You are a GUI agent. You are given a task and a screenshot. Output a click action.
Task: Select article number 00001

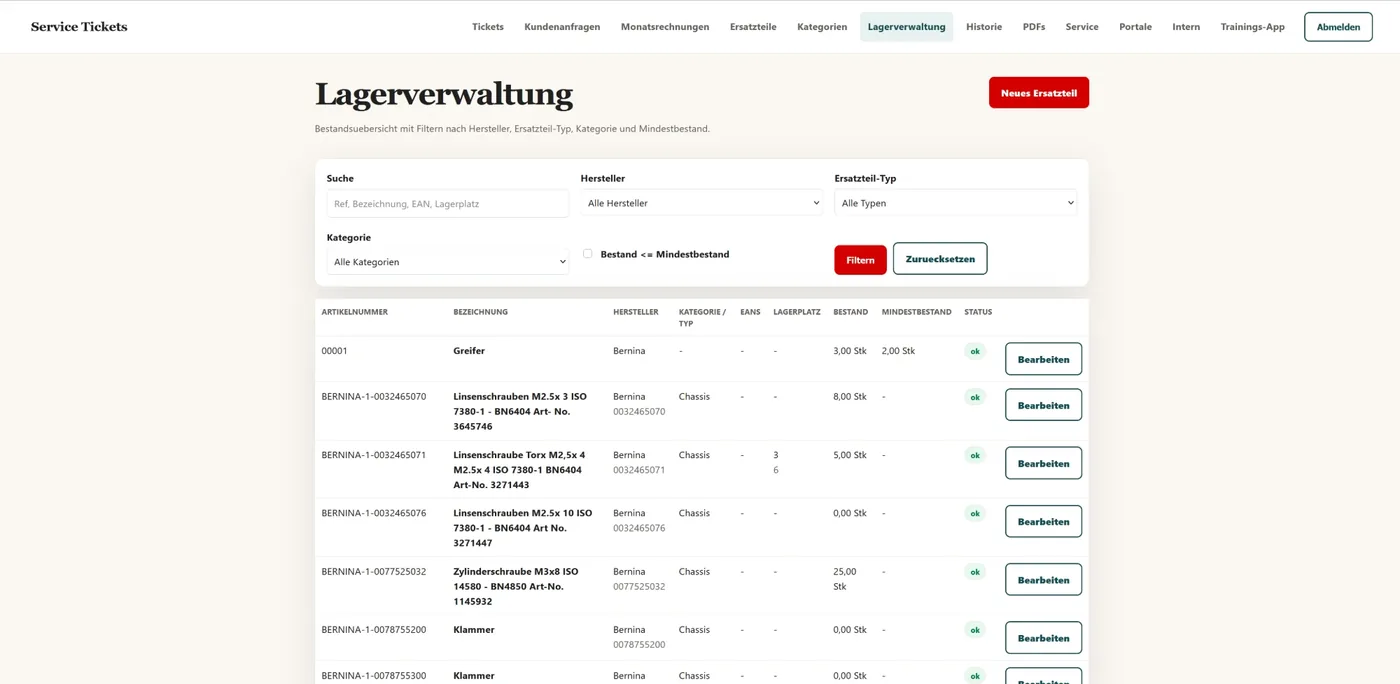[335, 351]
